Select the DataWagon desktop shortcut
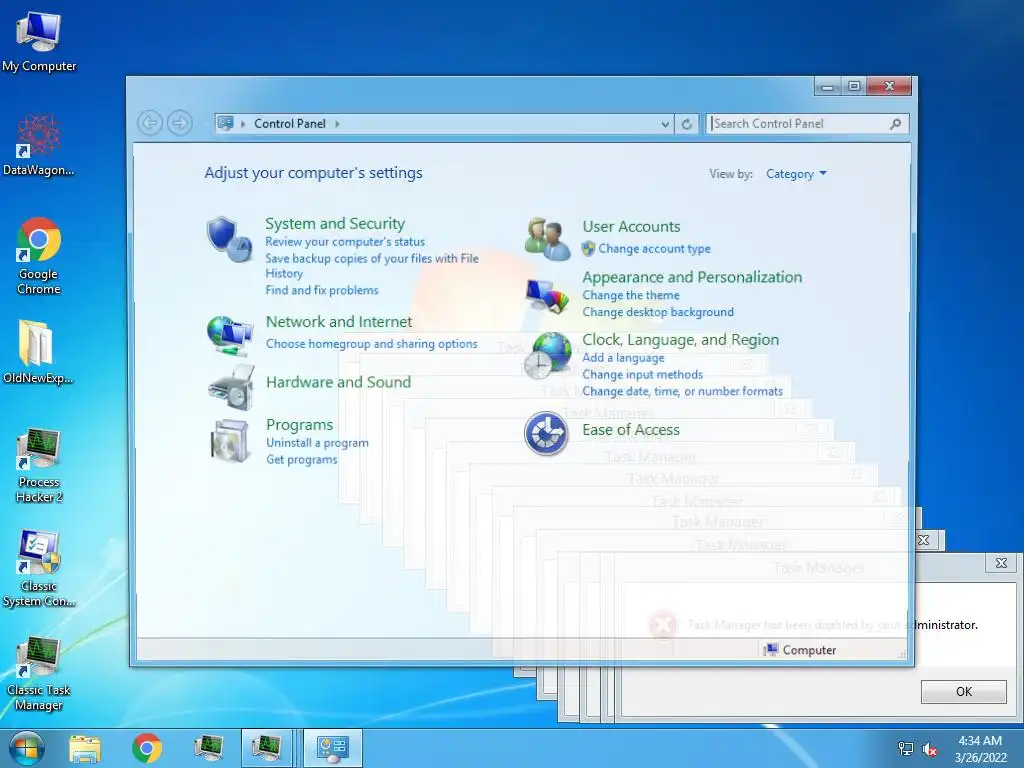Screen dimensions: 1024x768 (39, 145)
